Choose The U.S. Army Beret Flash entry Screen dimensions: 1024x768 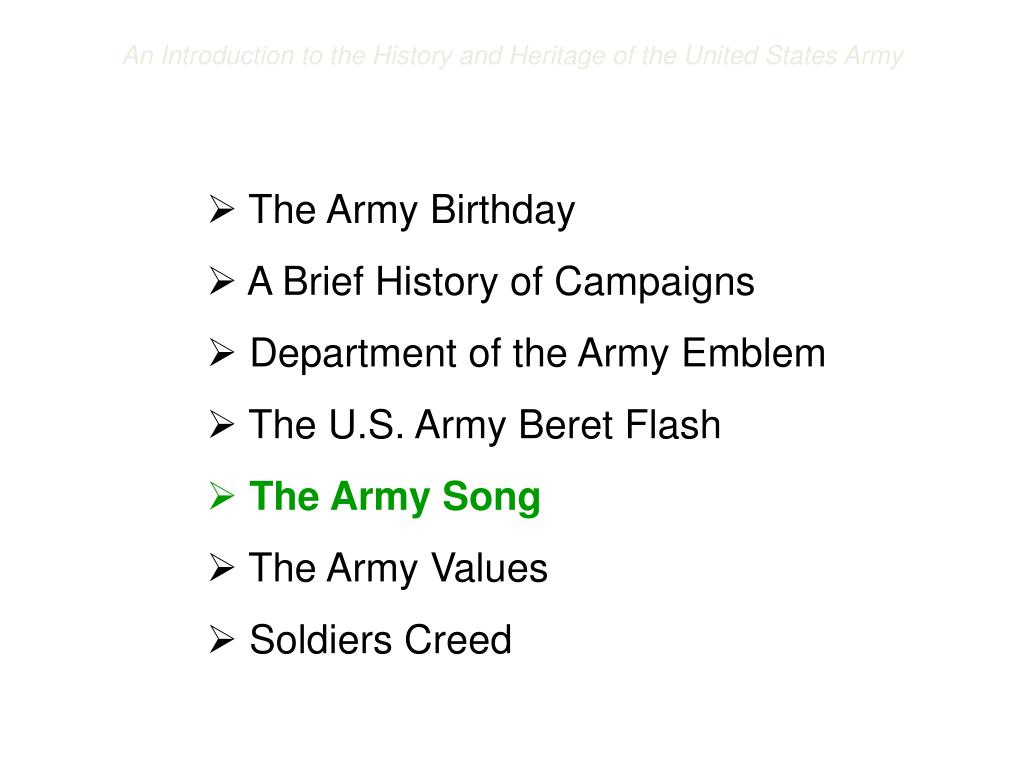click(x=485, y=426)
